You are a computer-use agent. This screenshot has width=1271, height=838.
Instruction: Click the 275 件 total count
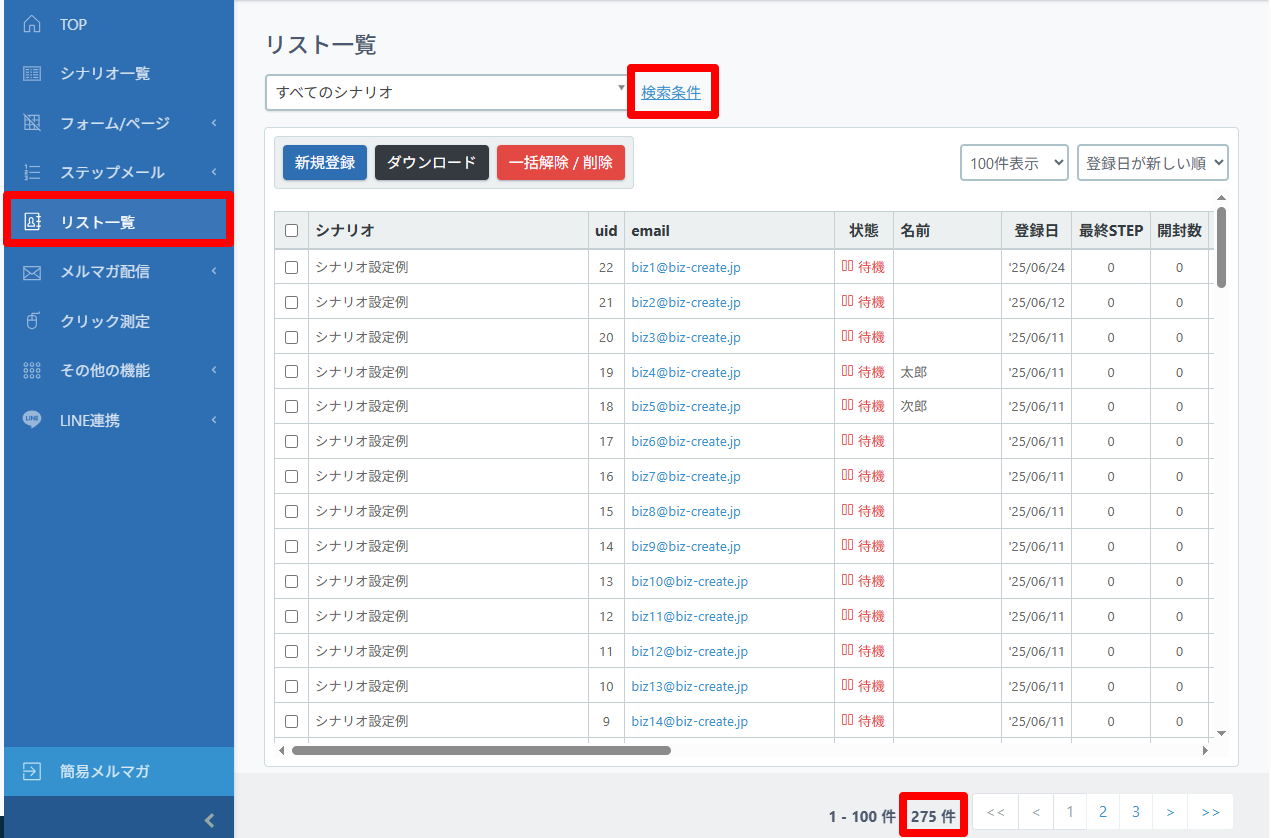click(x=933, y=817)
